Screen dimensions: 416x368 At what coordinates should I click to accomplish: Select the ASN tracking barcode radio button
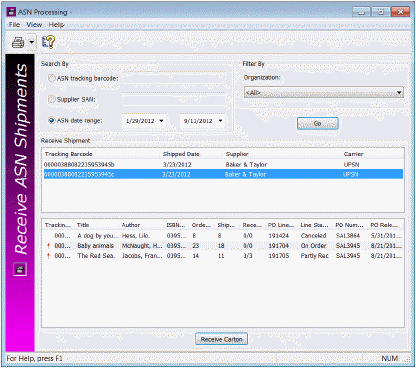pyautogui.click(x=51, y=78)
